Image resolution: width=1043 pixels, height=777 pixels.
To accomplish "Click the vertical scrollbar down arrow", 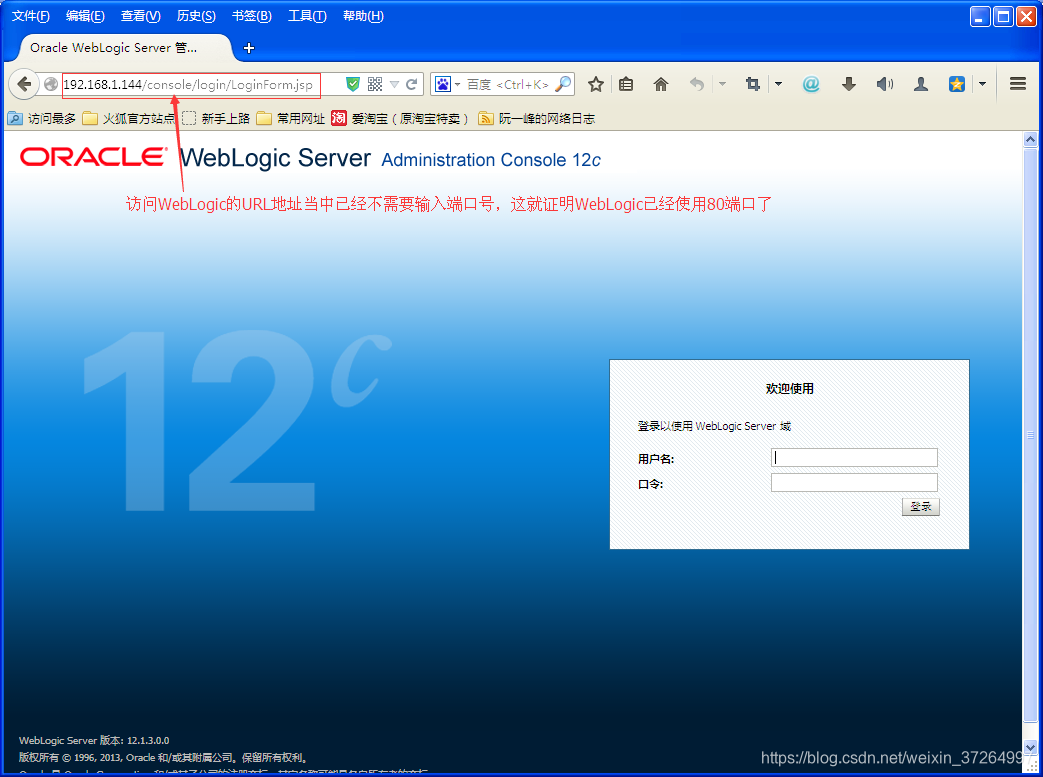I will tap(1030, 748).
